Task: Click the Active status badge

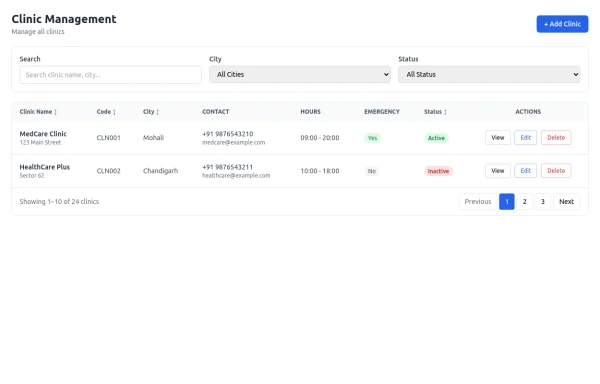Action: point(436,138)
